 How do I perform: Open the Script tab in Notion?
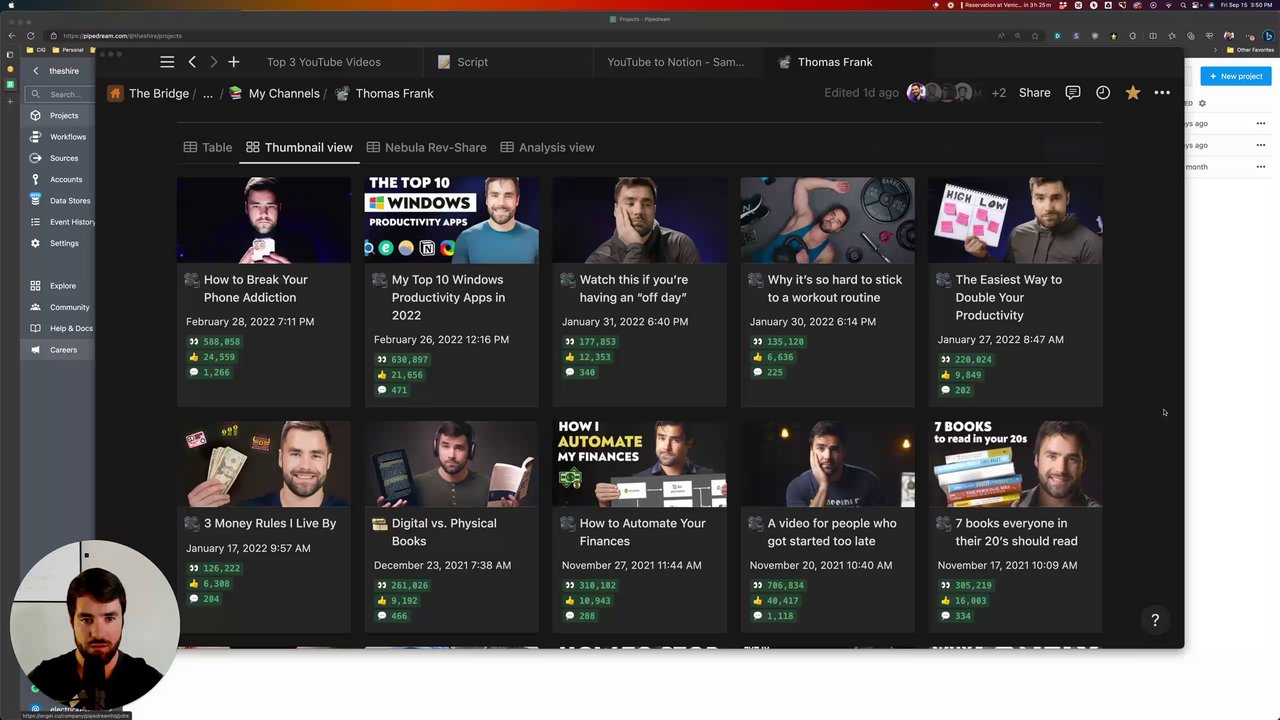[x=463, y=62]
